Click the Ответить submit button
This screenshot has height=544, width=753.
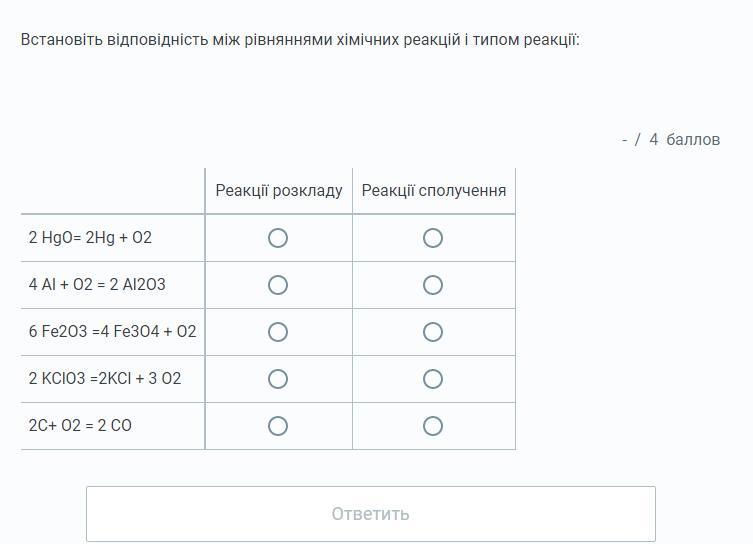click(371, 514)
